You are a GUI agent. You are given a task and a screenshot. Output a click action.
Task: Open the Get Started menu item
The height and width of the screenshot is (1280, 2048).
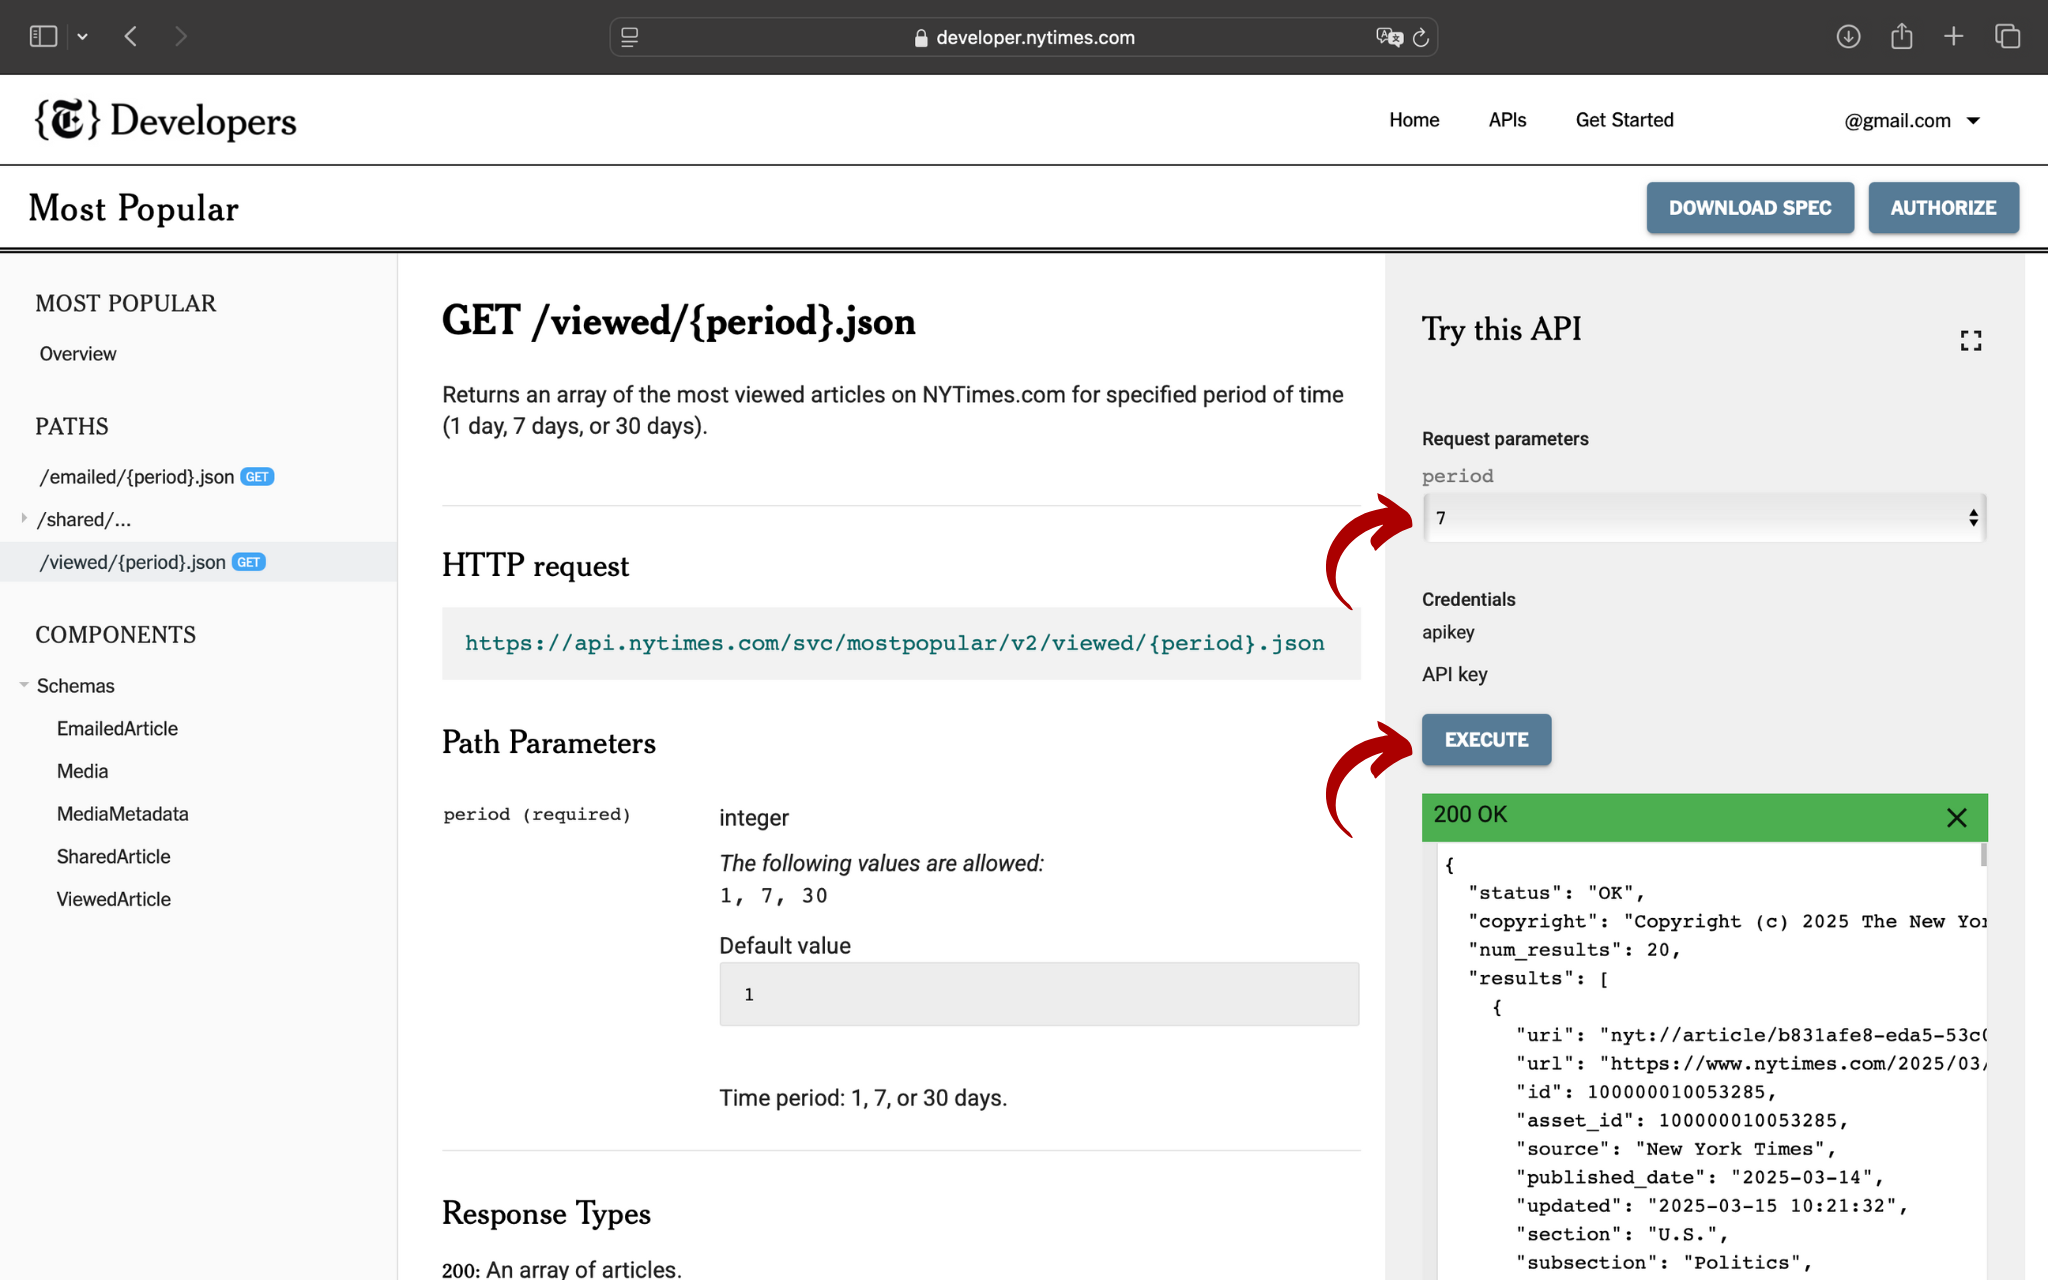click(x=1624, y=120)
